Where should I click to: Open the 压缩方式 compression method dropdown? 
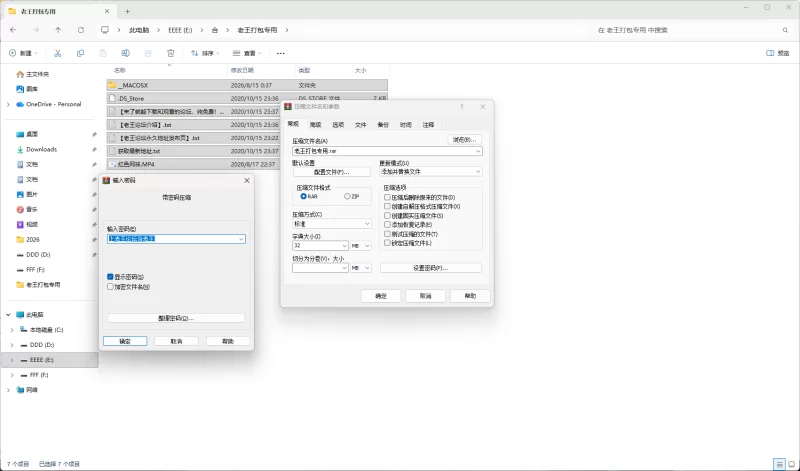pyautogui.click(x=366, y=224)
